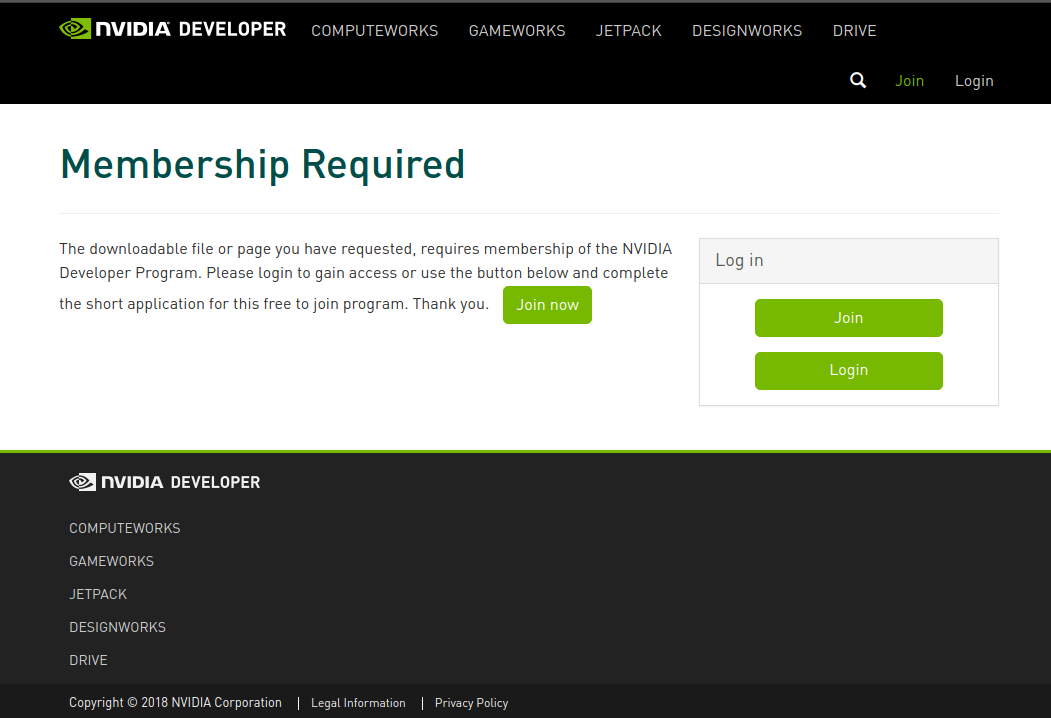Screen dimensions: 1051x718
Task: Open the DESIGNWORKS link in the footer
Action: tap(117, 627)
